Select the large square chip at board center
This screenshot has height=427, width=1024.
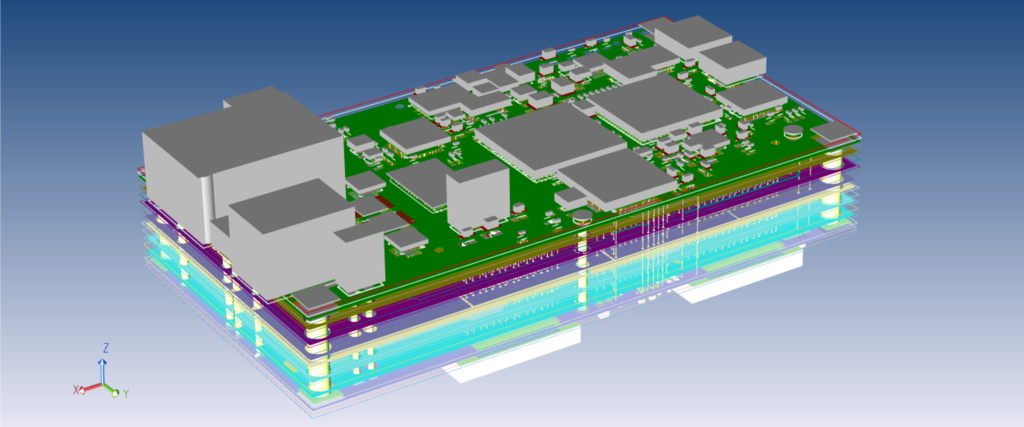tap(551, 142)
